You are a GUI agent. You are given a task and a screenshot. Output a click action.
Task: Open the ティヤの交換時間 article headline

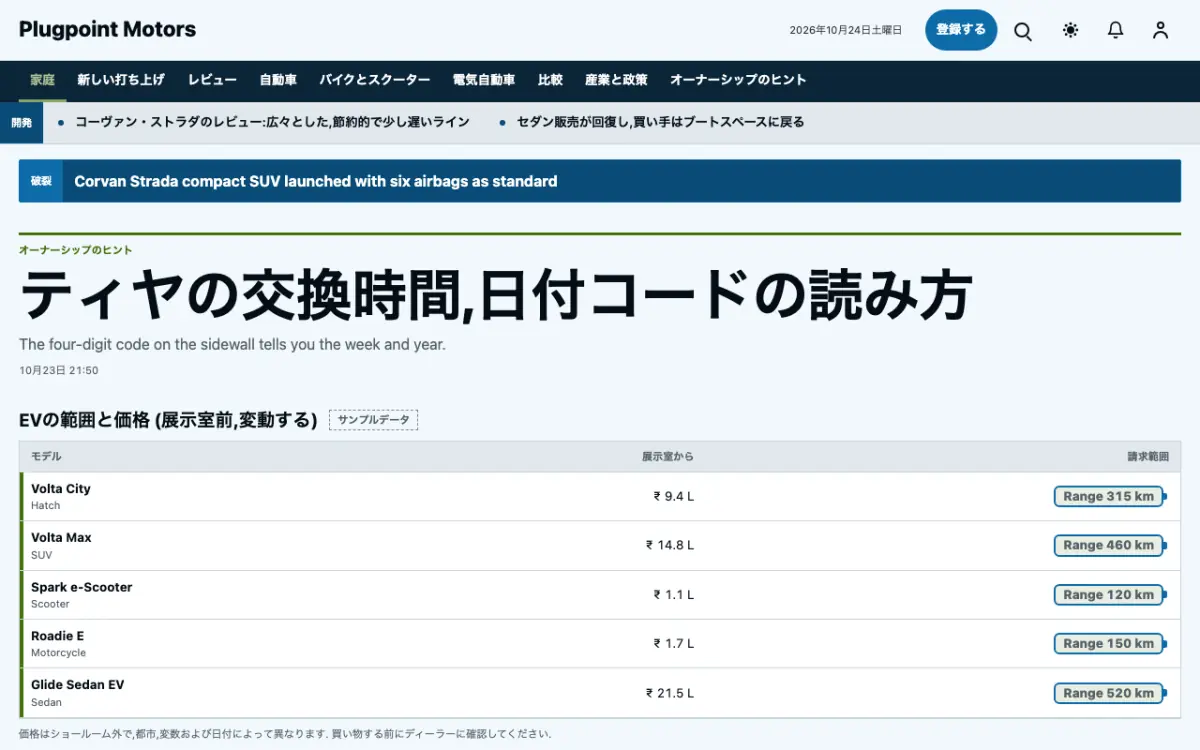tap(496, 295)
